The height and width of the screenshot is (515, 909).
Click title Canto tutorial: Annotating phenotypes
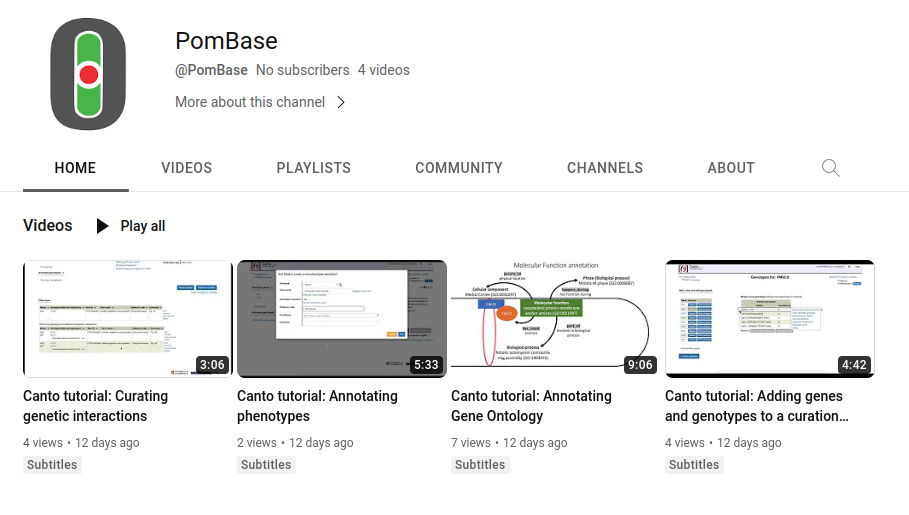pyautogui.click(x=317, y=406)
